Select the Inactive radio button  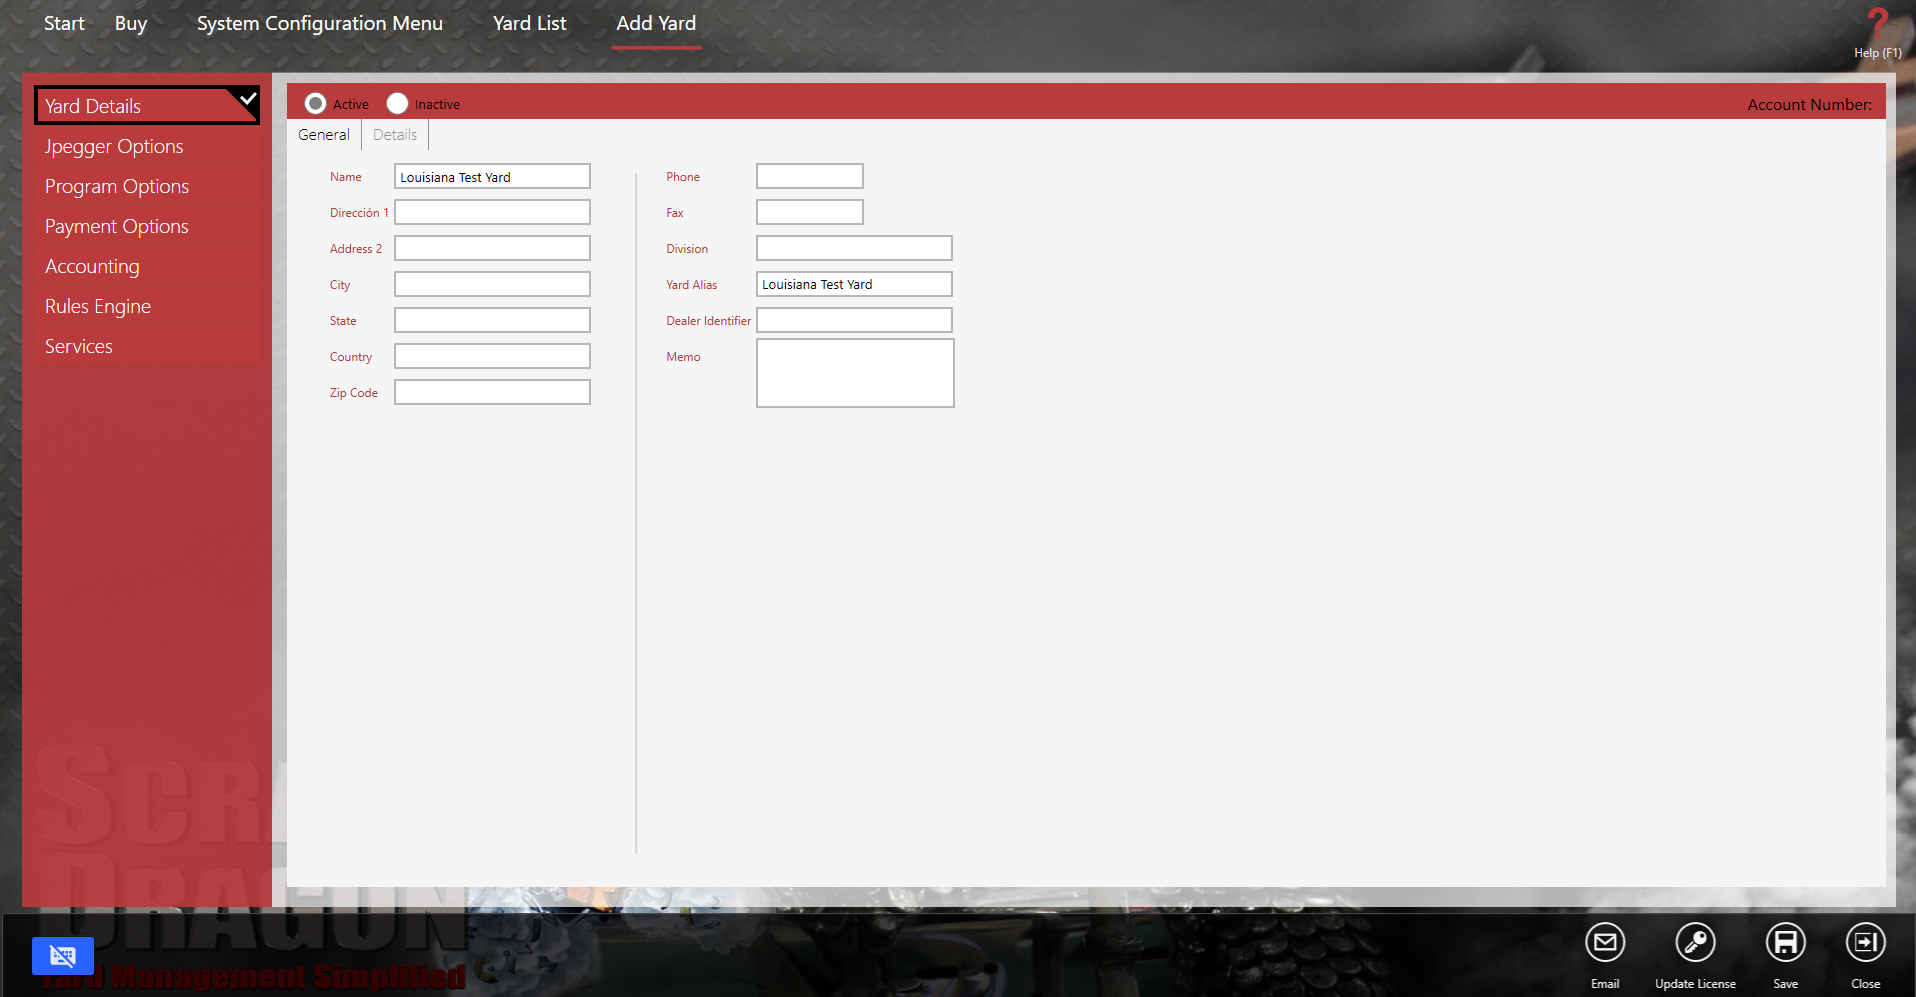pos(397,103)
